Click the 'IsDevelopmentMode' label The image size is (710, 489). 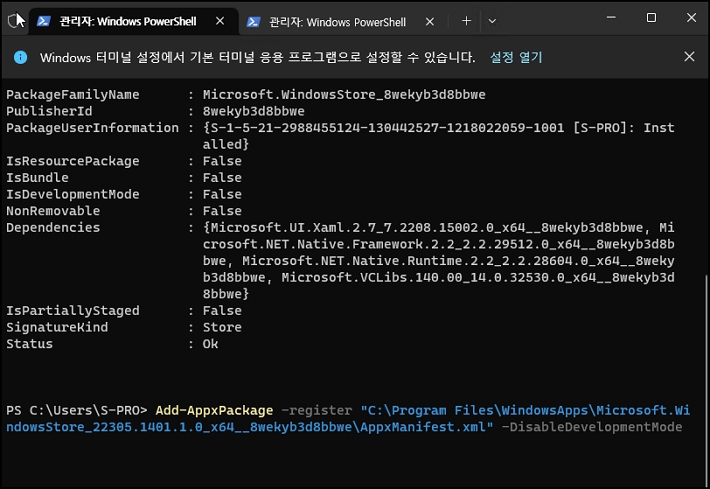coord(73,194)
